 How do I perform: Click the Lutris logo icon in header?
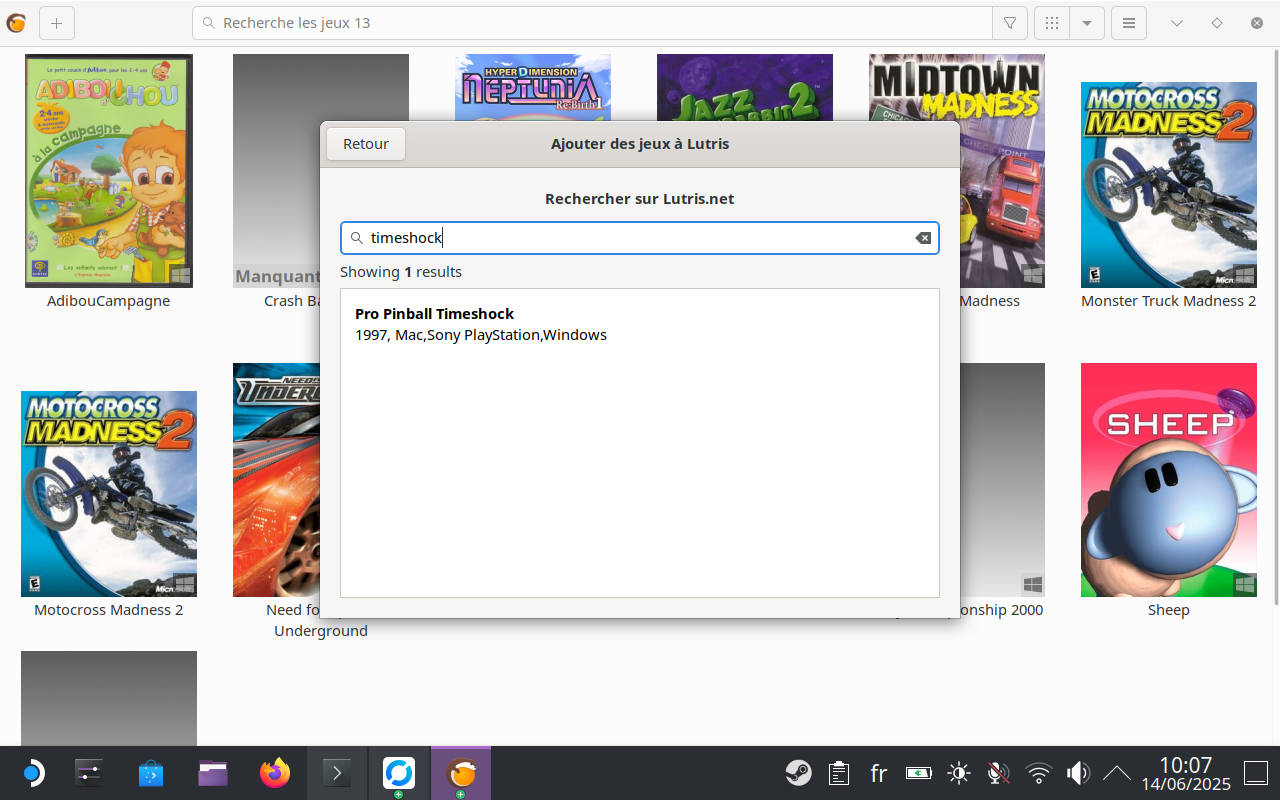[16, 23]
